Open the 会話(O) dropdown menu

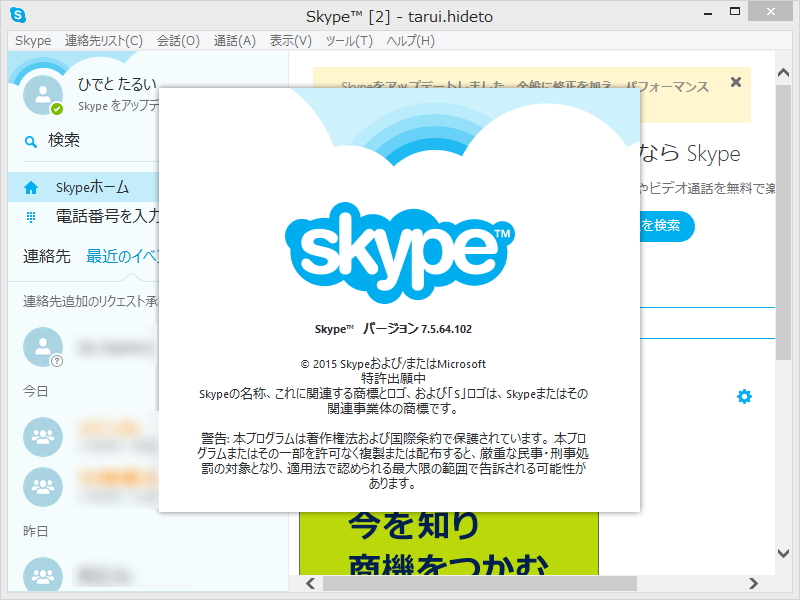177,41
